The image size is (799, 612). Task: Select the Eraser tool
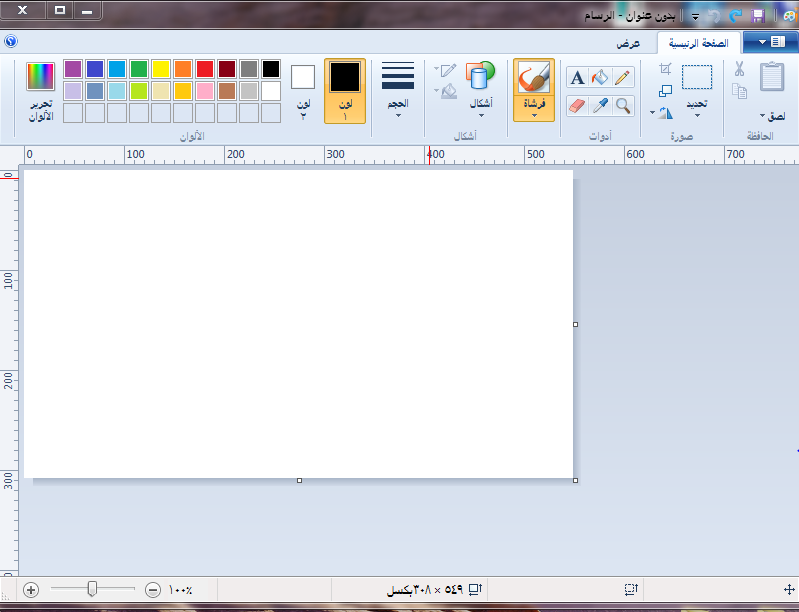pos(577,105)
